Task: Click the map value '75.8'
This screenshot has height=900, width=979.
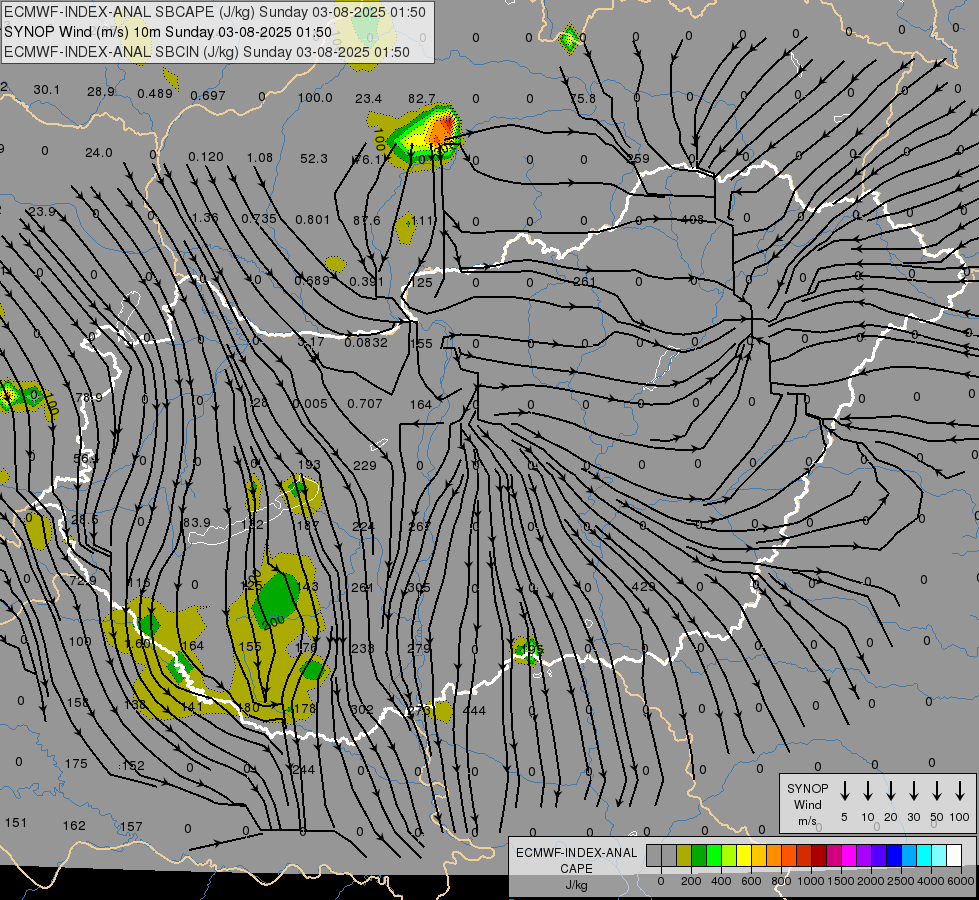Action: 583,99
